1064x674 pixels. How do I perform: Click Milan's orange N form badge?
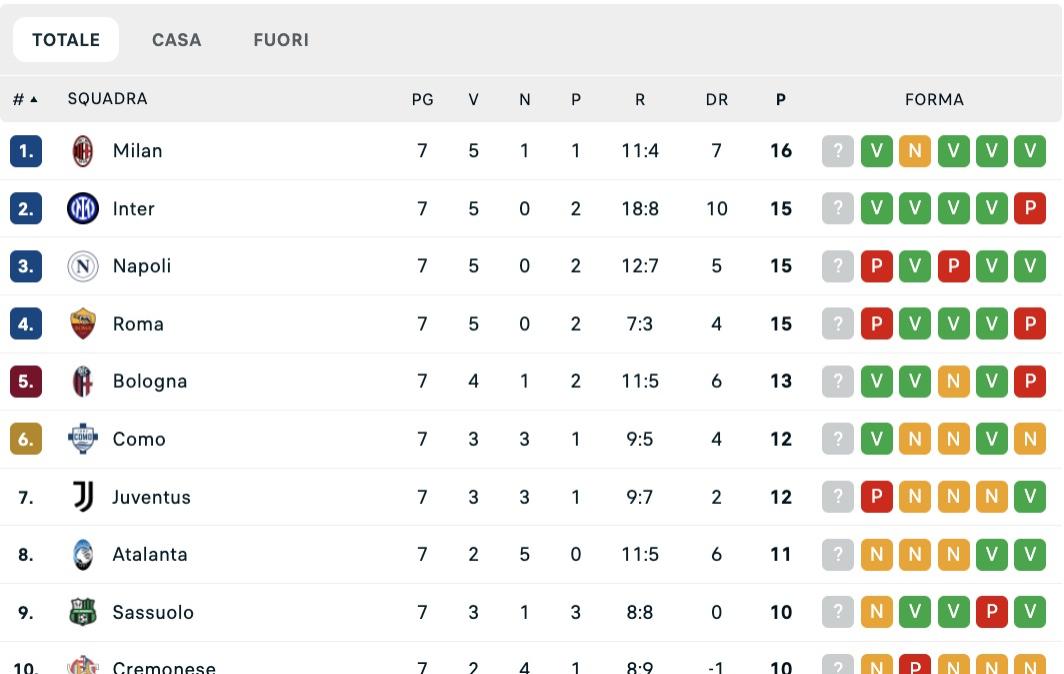coord(915,151)
